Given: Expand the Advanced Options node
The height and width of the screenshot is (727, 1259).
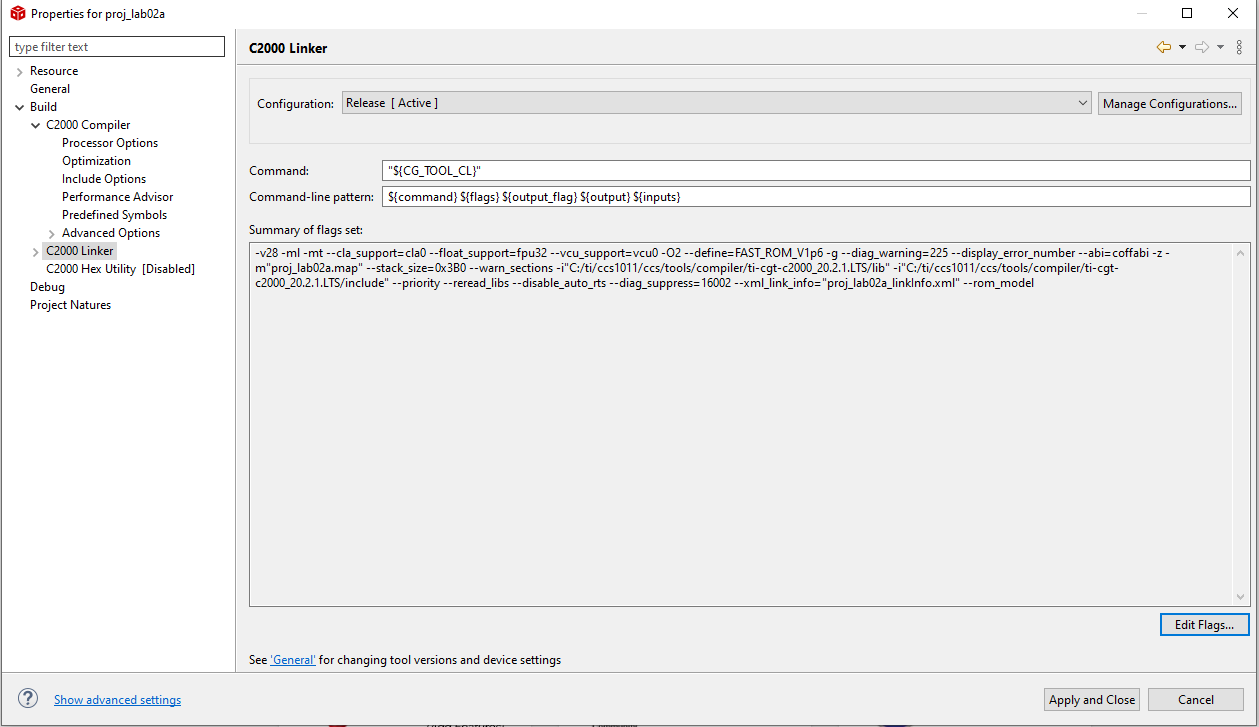Looking at the screenshot, I should point(52,233).
